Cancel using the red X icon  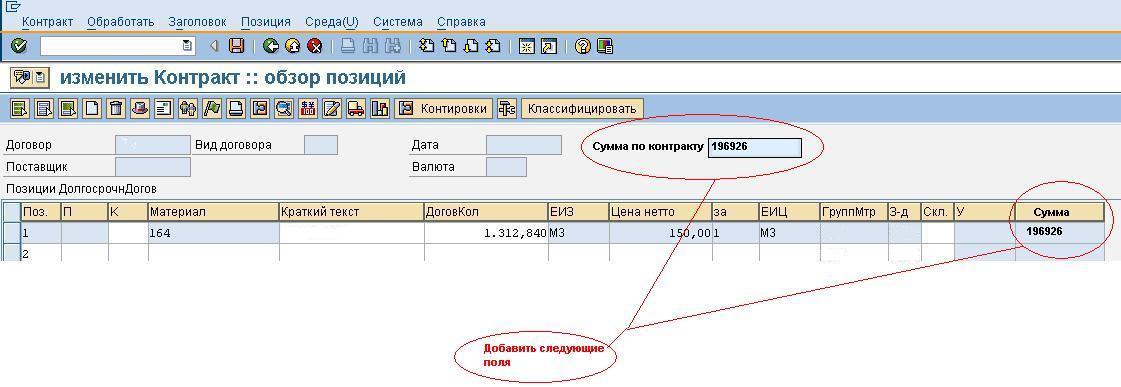pos(315,46)
